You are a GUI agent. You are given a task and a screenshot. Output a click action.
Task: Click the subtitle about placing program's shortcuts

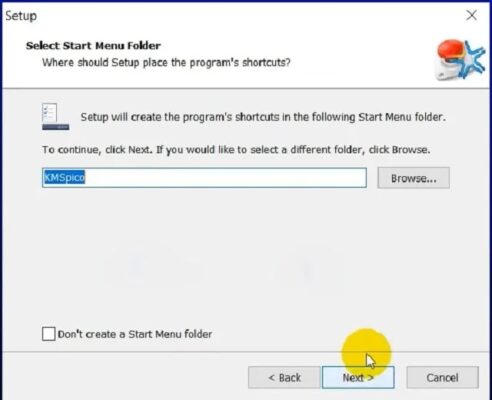click(x=166, y=62)
